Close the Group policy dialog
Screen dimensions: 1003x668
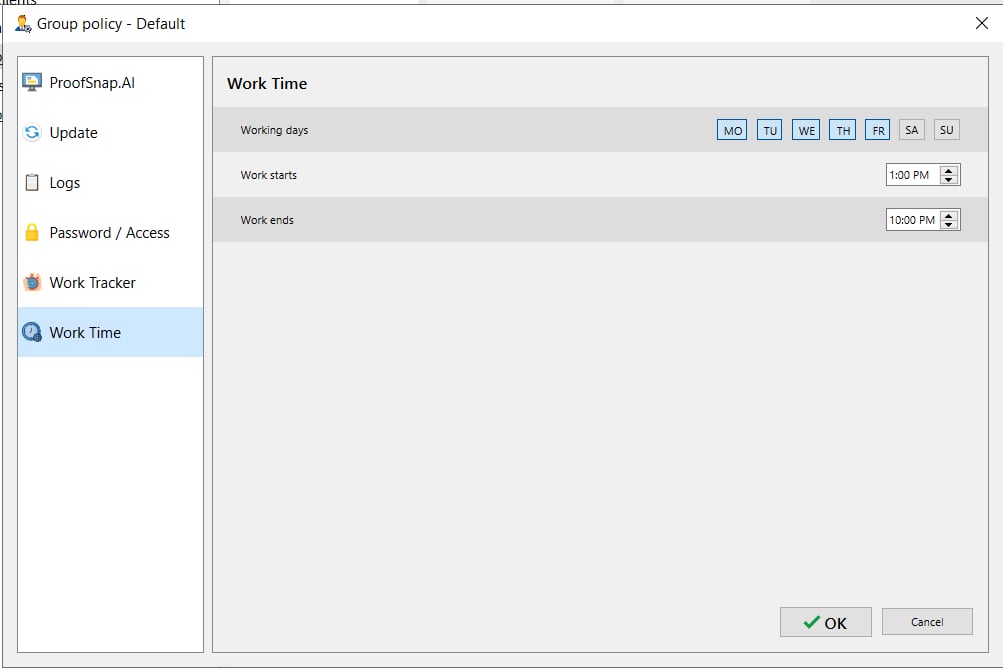click(x=981, y=23)
